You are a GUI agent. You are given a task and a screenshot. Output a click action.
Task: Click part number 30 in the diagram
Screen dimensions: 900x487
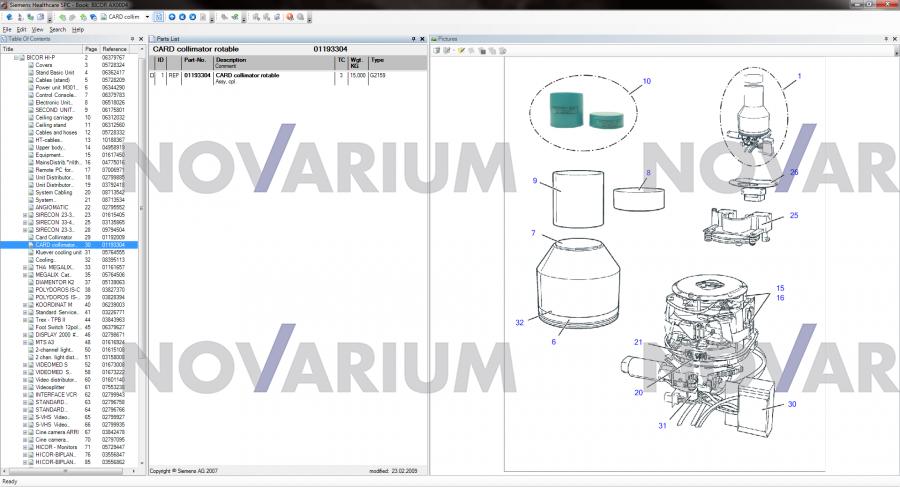click(792, 404)
